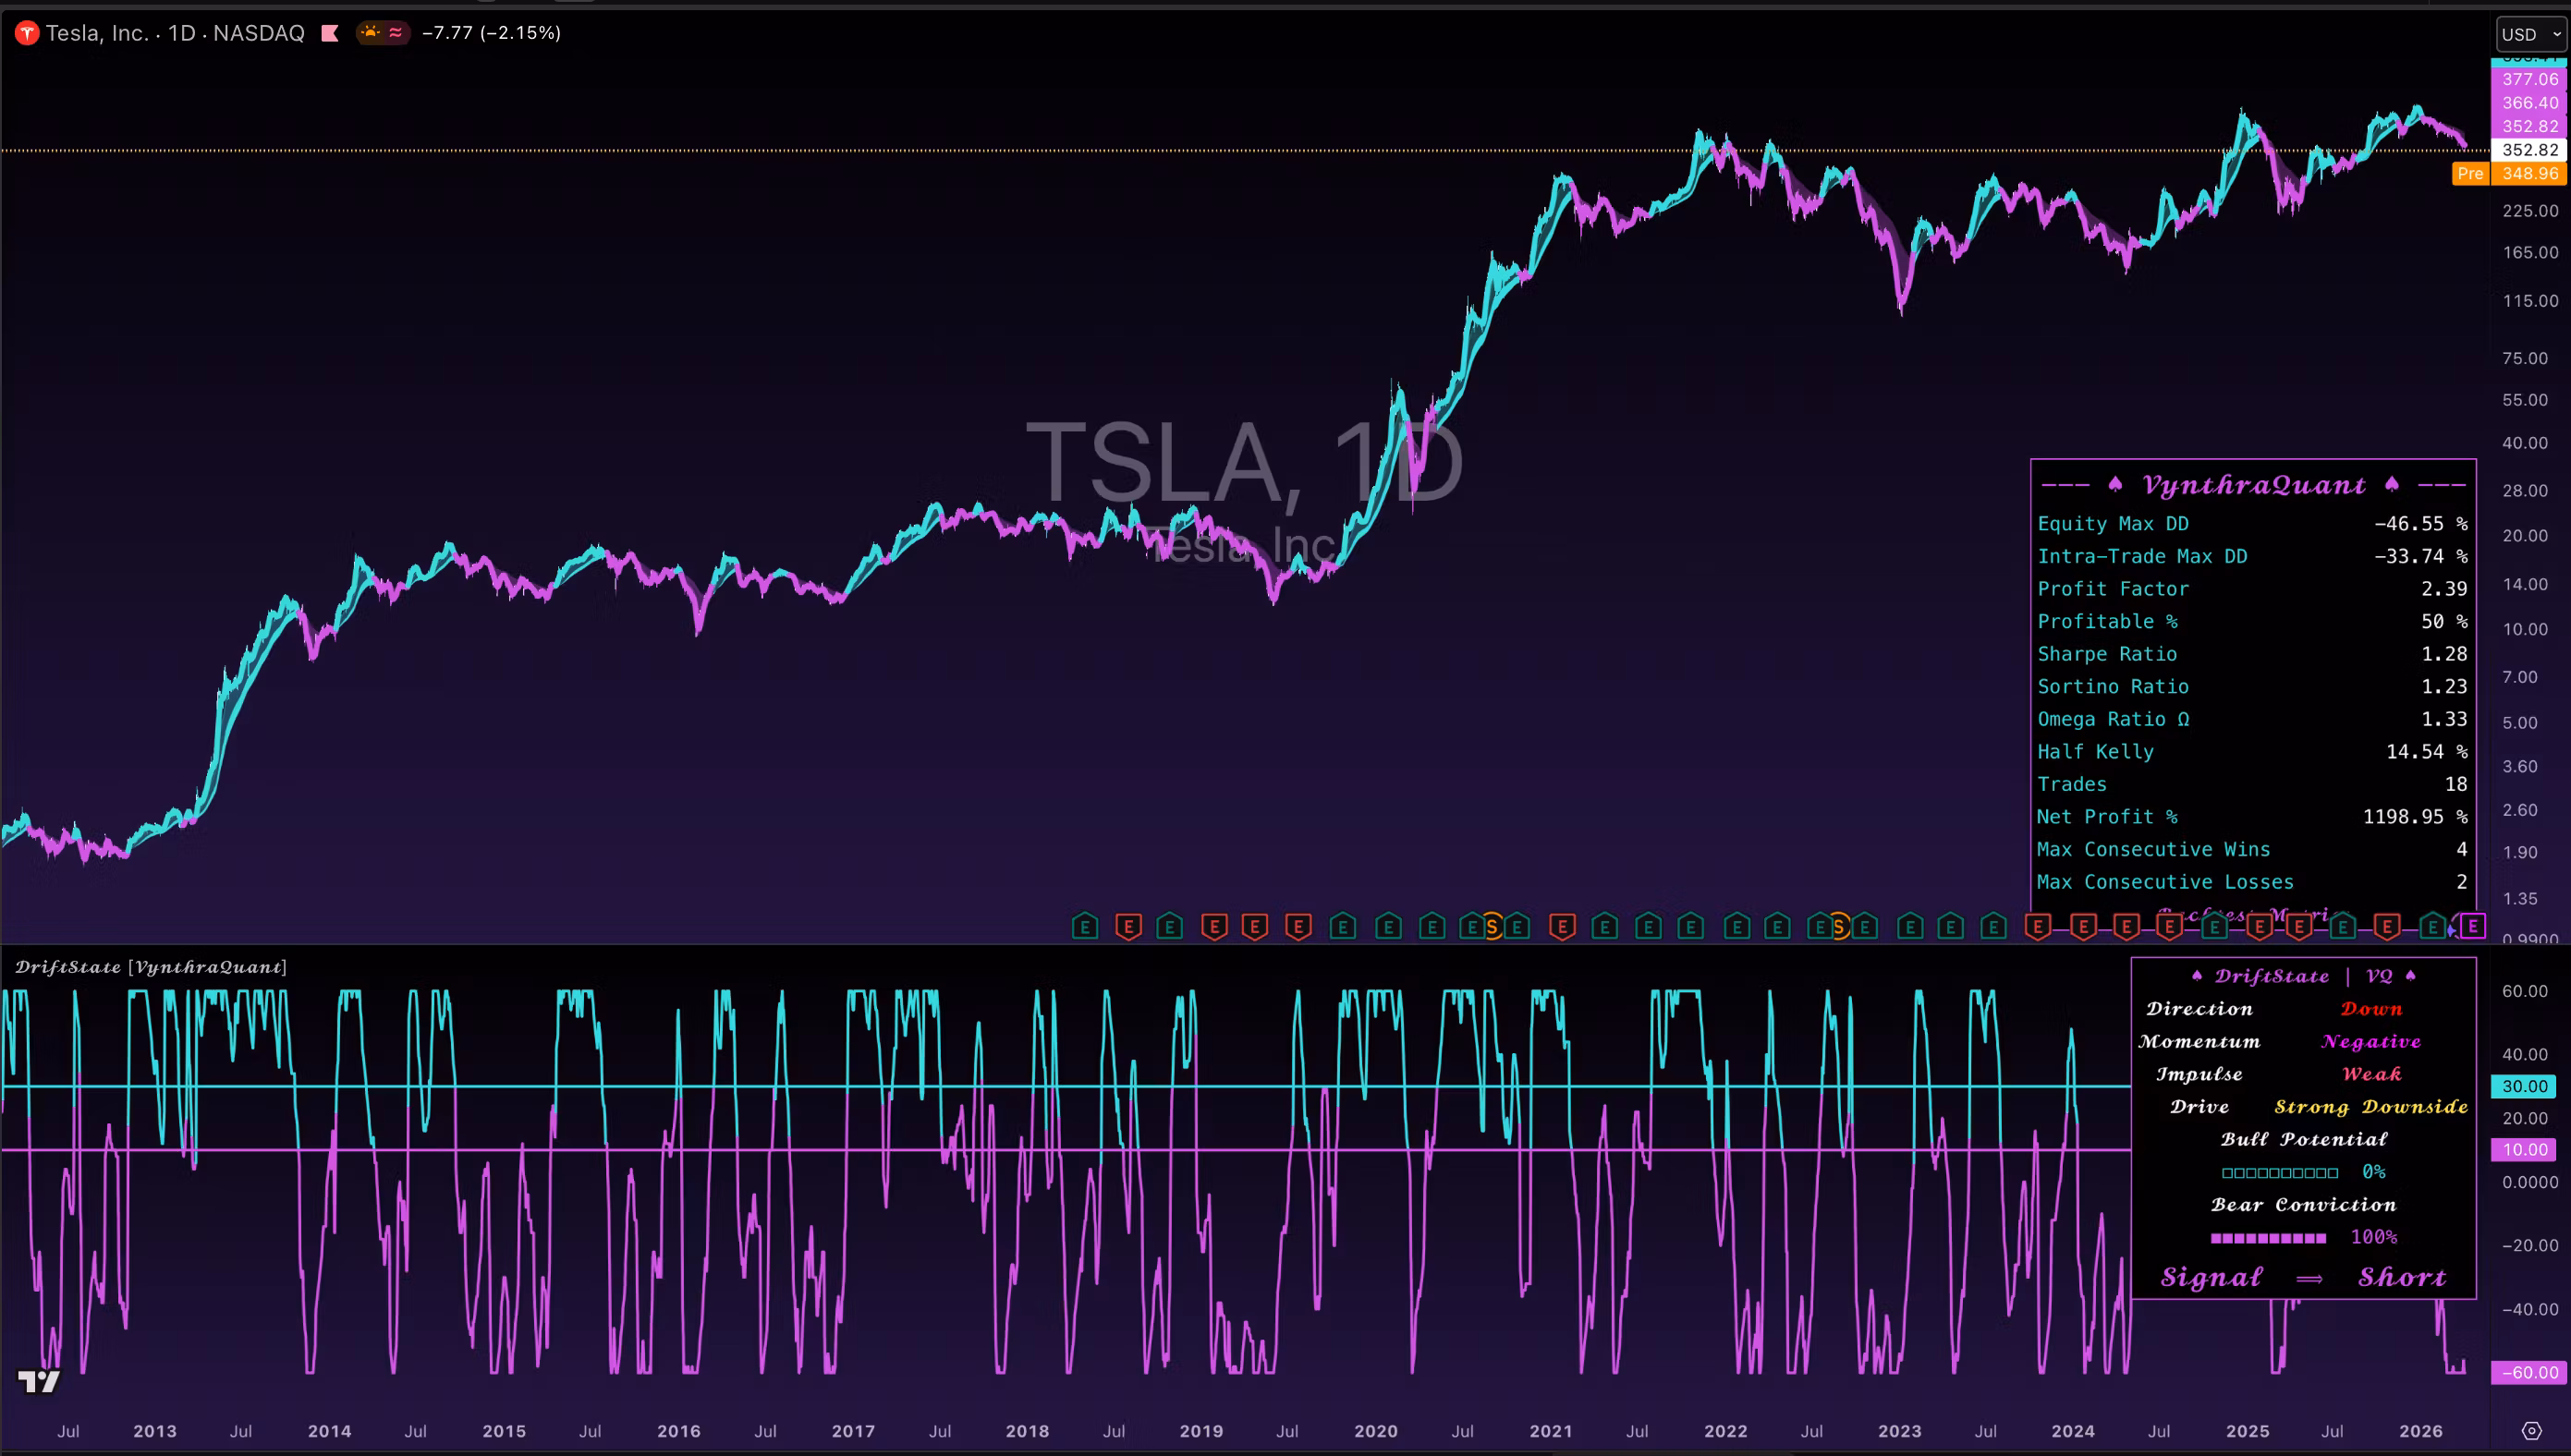
Task: Click the Impulse value Weak
Action: pyautogui.click(x=2371, y=1075)
